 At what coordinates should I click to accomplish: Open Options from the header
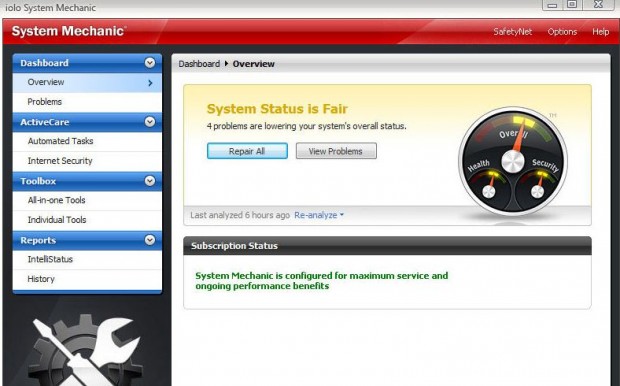click(562, 32)
